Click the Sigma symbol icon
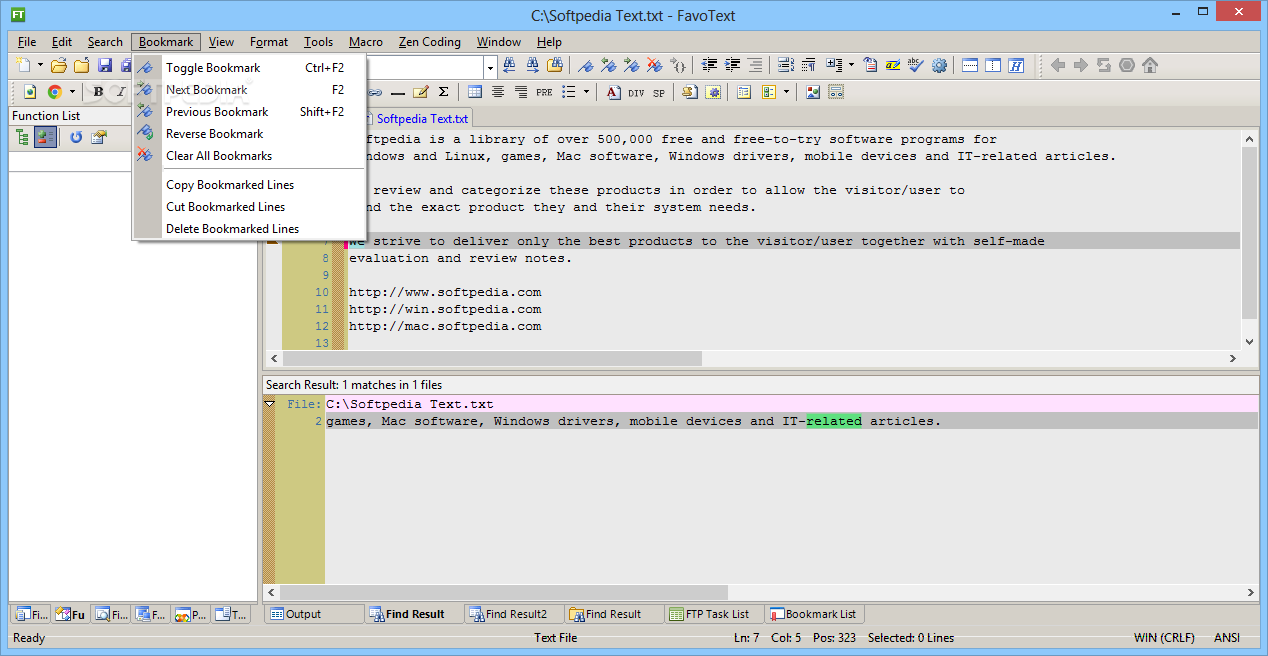Viewport: 1268px width, 656px height. (443, 92)
